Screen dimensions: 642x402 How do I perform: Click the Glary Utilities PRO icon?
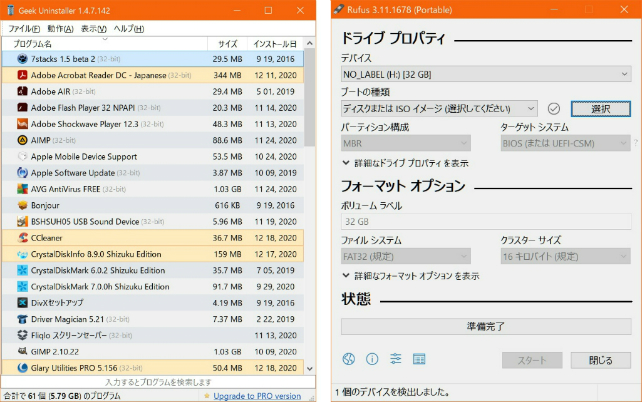click(x=22, y=368)
